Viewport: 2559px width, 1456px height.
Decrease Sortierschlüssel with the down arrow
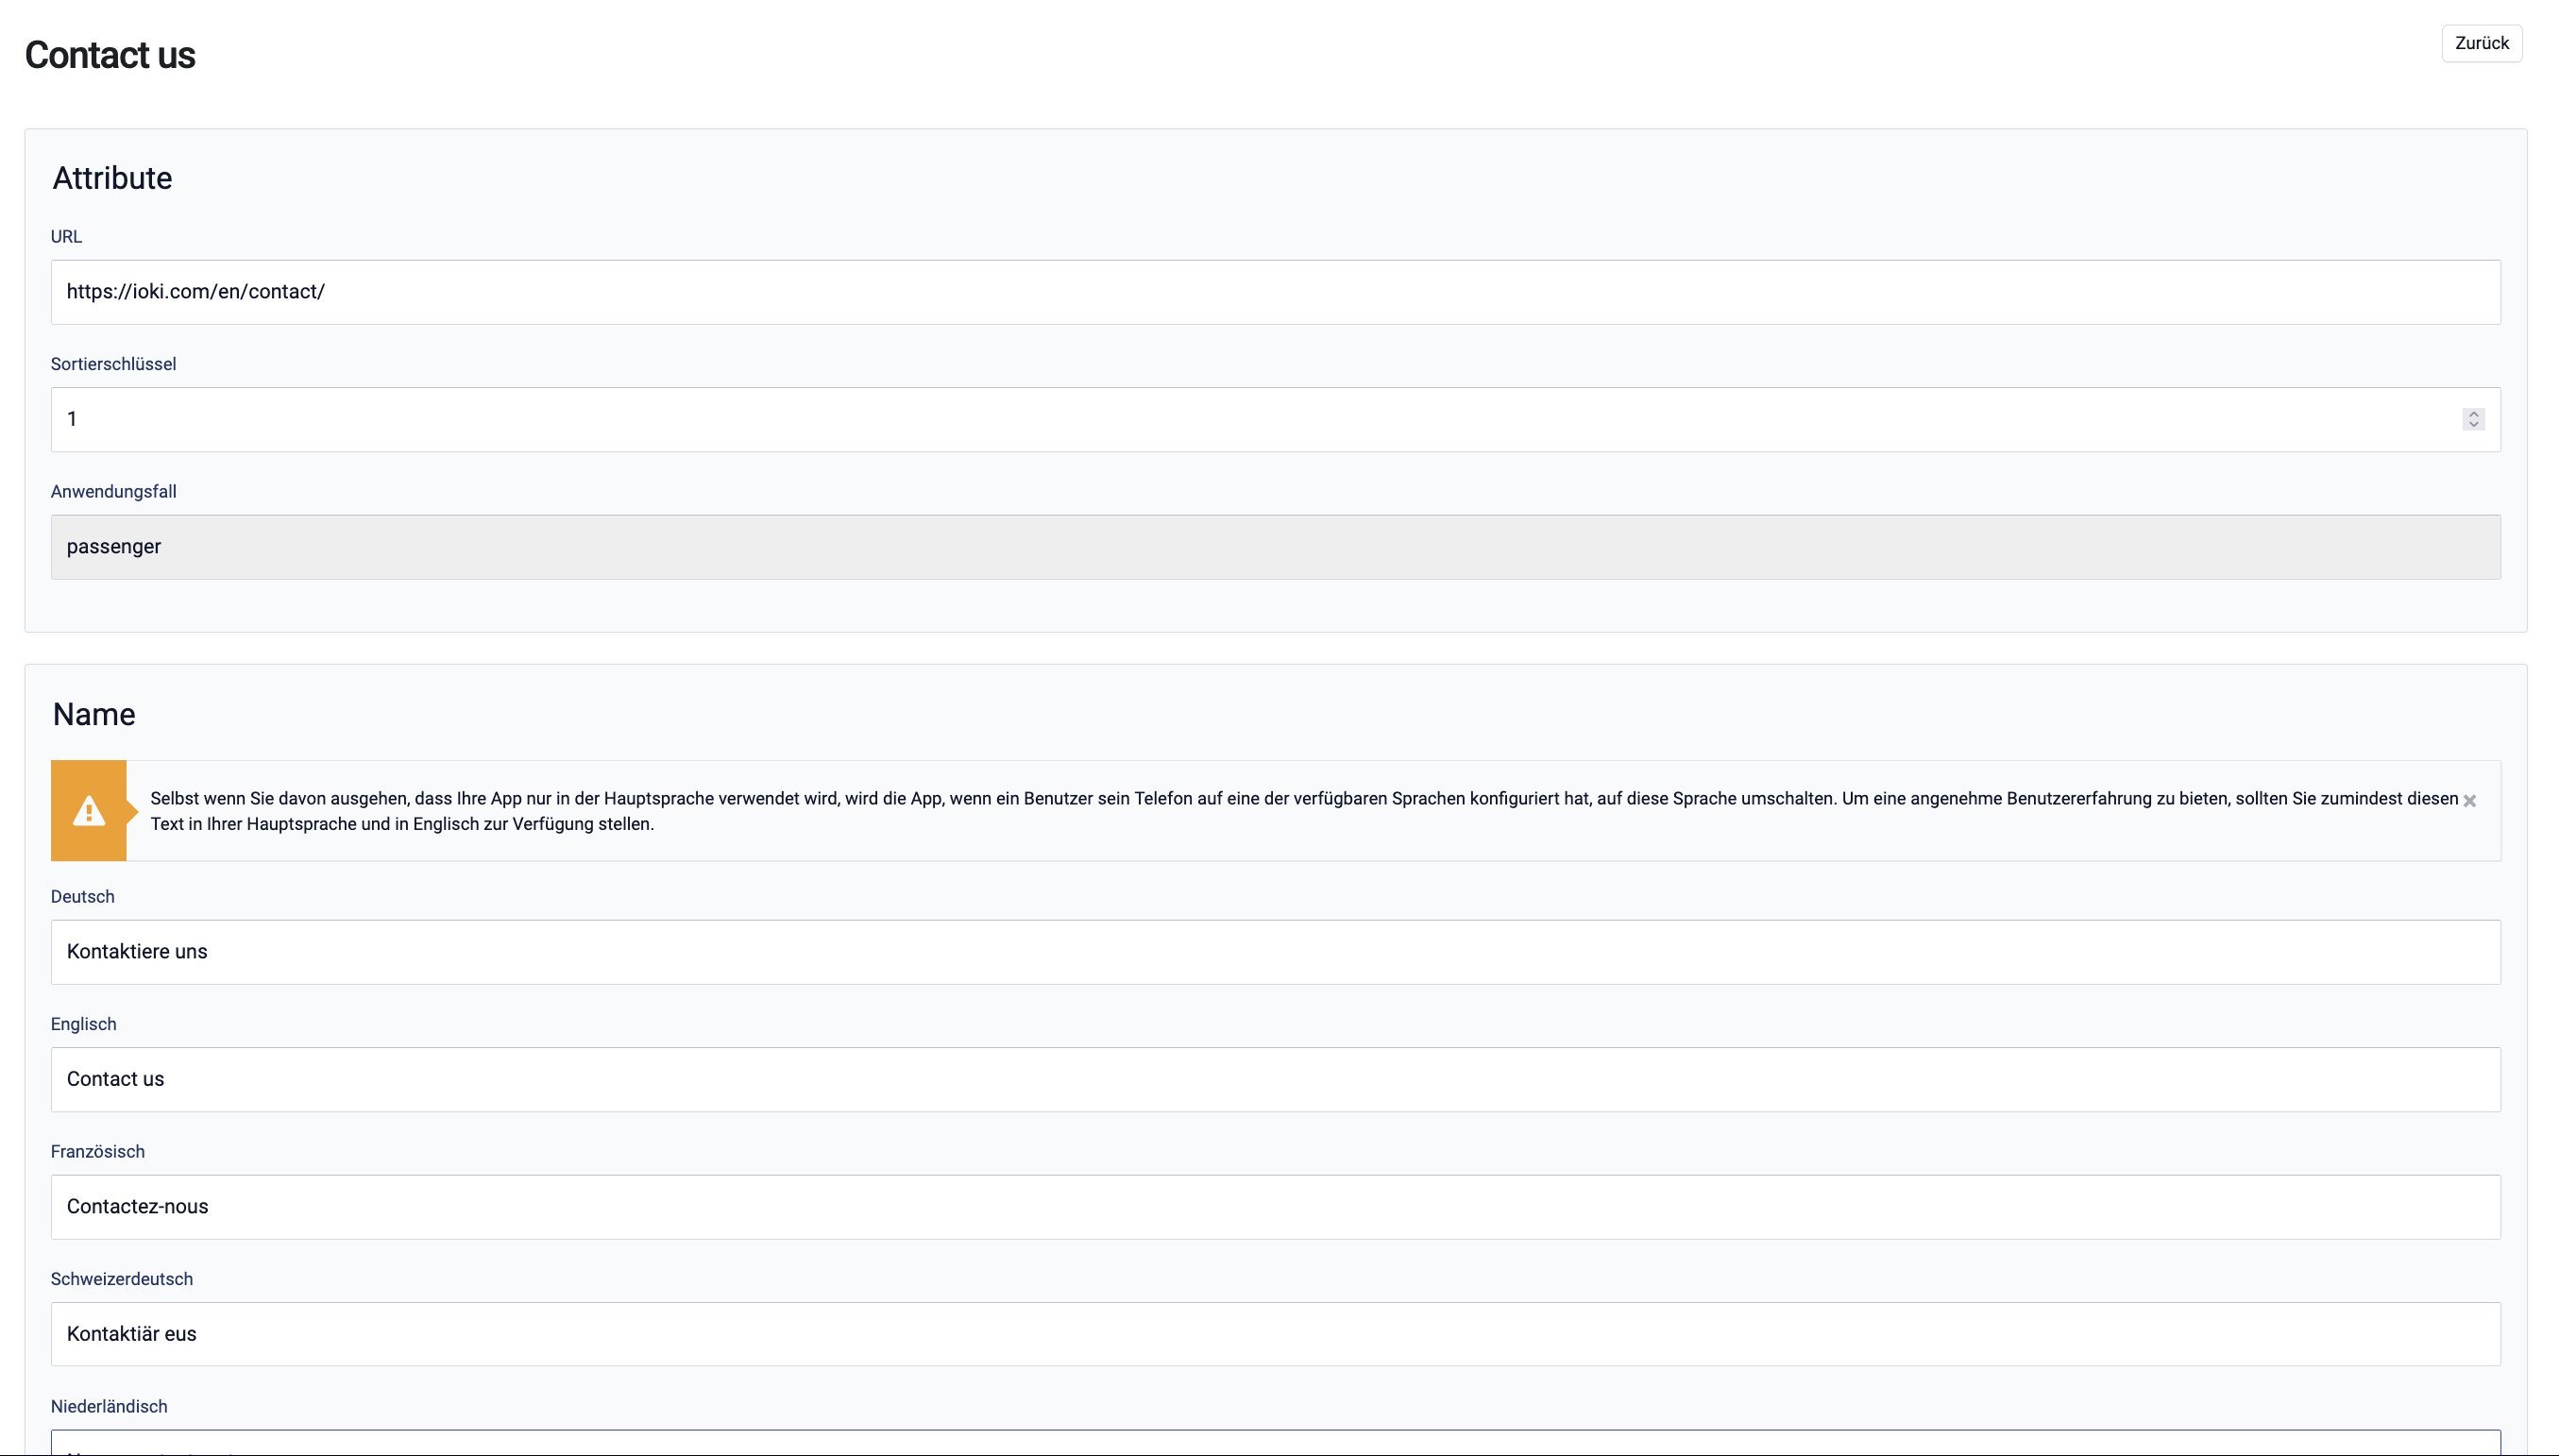[x=2473, y=425]
